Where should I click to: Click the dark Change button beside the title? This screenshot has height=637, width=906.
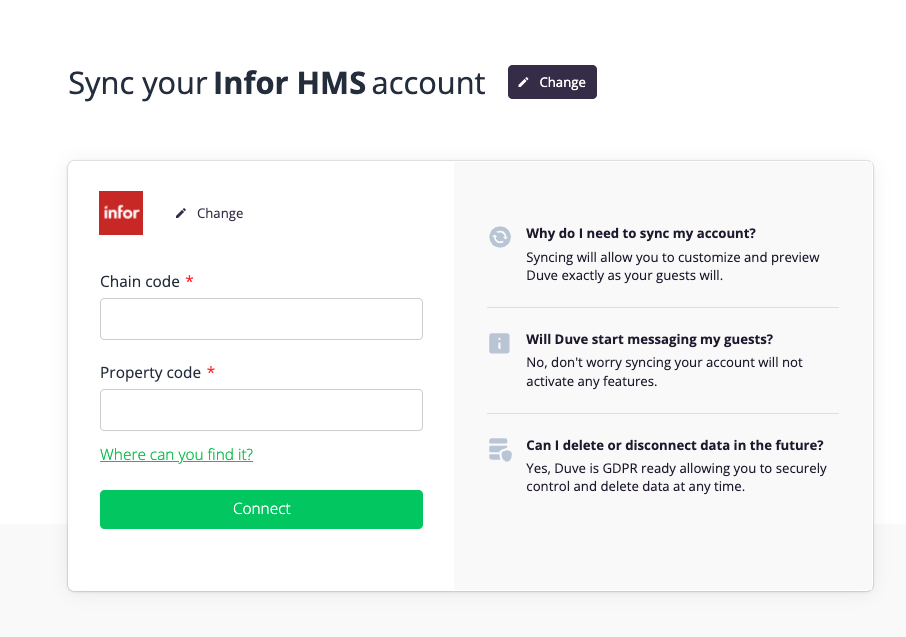pos(552,82)
